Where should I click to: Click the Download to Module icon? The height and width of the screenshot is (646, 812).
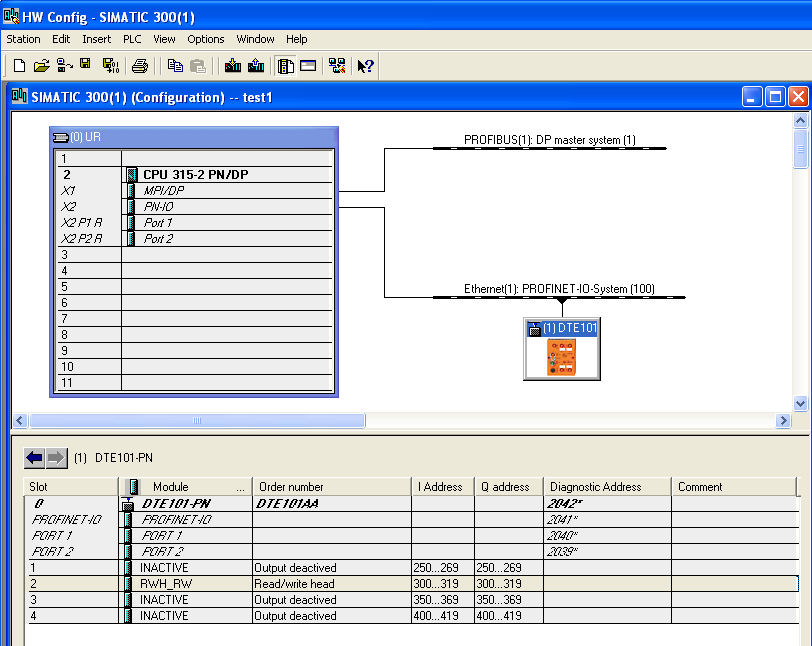coord(233,66)
